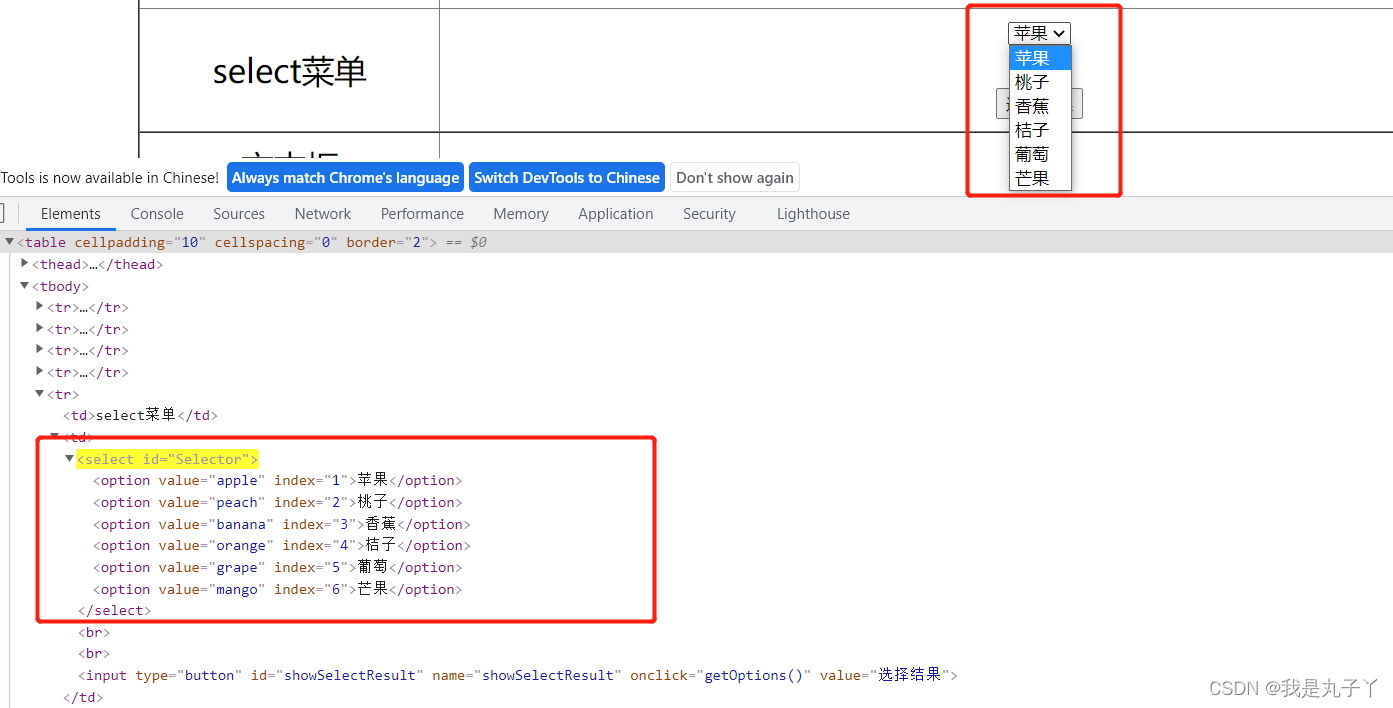Image resolution: width=1393 pixels, height=708 pixels.
Task: Open the Application panel
Action: (x=615, y=213)
